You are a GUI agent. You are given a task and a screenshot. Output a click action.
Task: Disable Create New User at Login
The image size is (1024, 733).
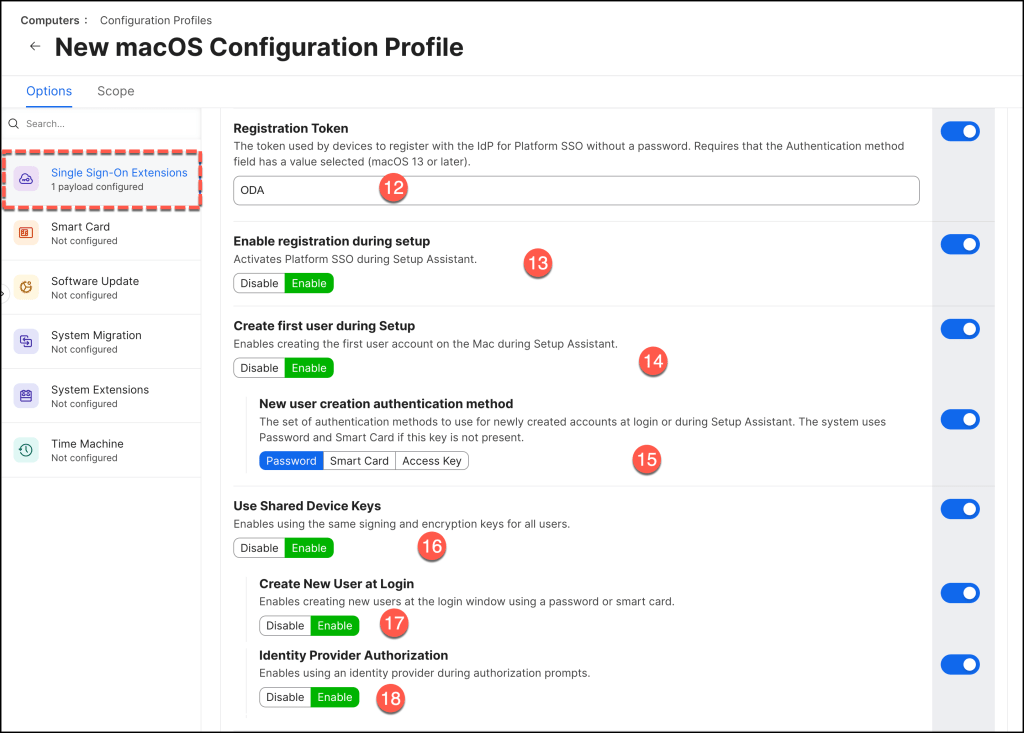point(285,626)
